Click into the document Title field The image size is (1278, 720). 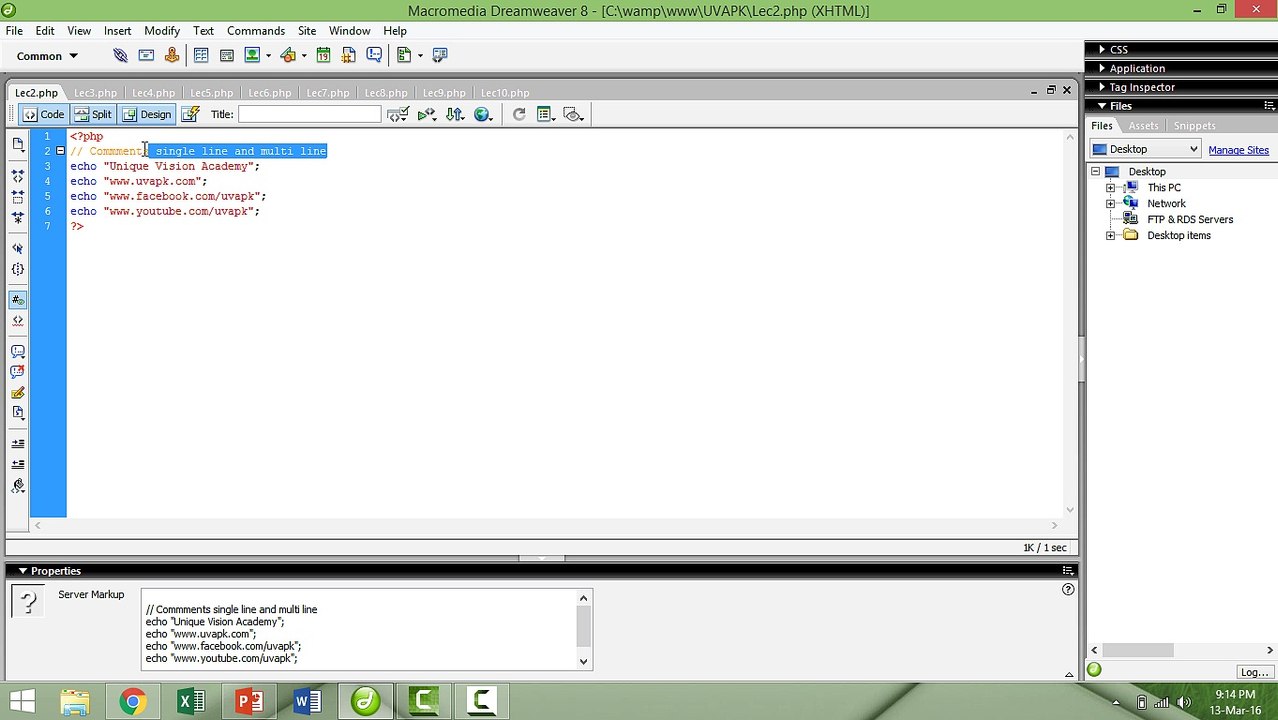coord(309,114)
